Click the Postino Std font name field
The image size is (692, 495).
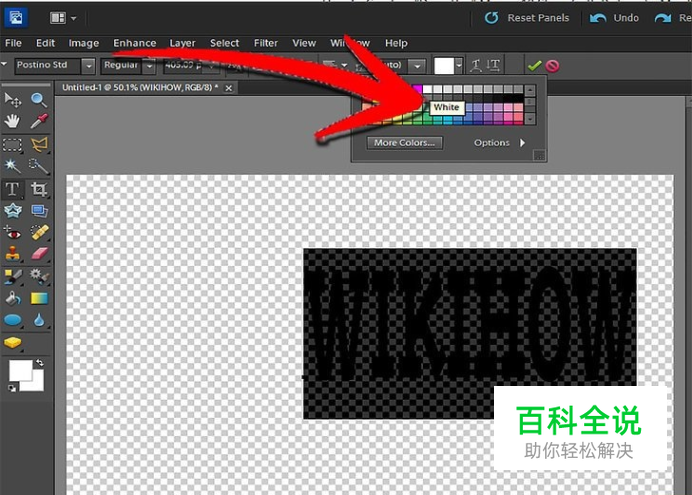(48, 66)
